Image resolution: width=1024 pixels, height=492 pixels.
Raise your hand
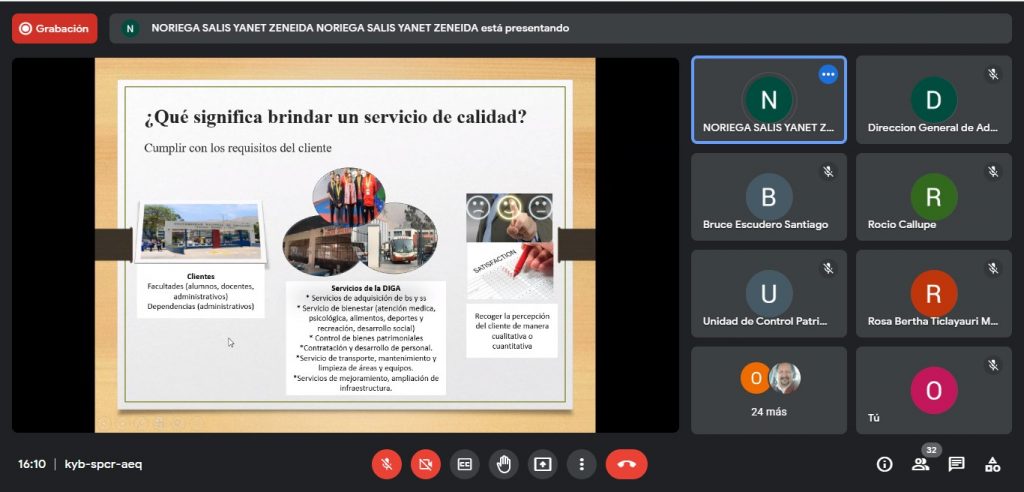coord(504,465)
